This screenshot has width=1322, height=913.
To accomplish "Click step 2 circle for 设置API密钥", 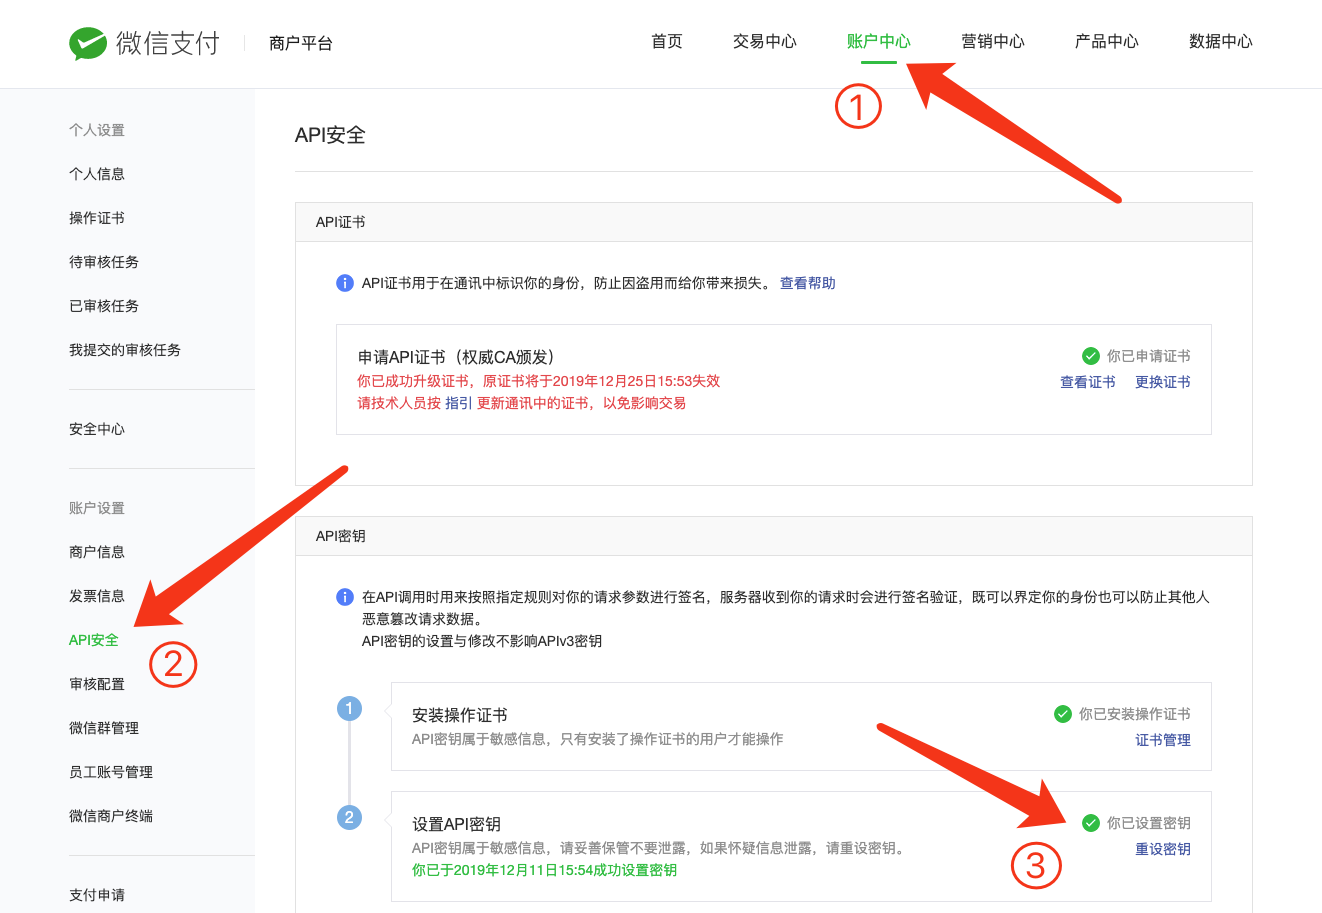I will (x=349, y=817).
